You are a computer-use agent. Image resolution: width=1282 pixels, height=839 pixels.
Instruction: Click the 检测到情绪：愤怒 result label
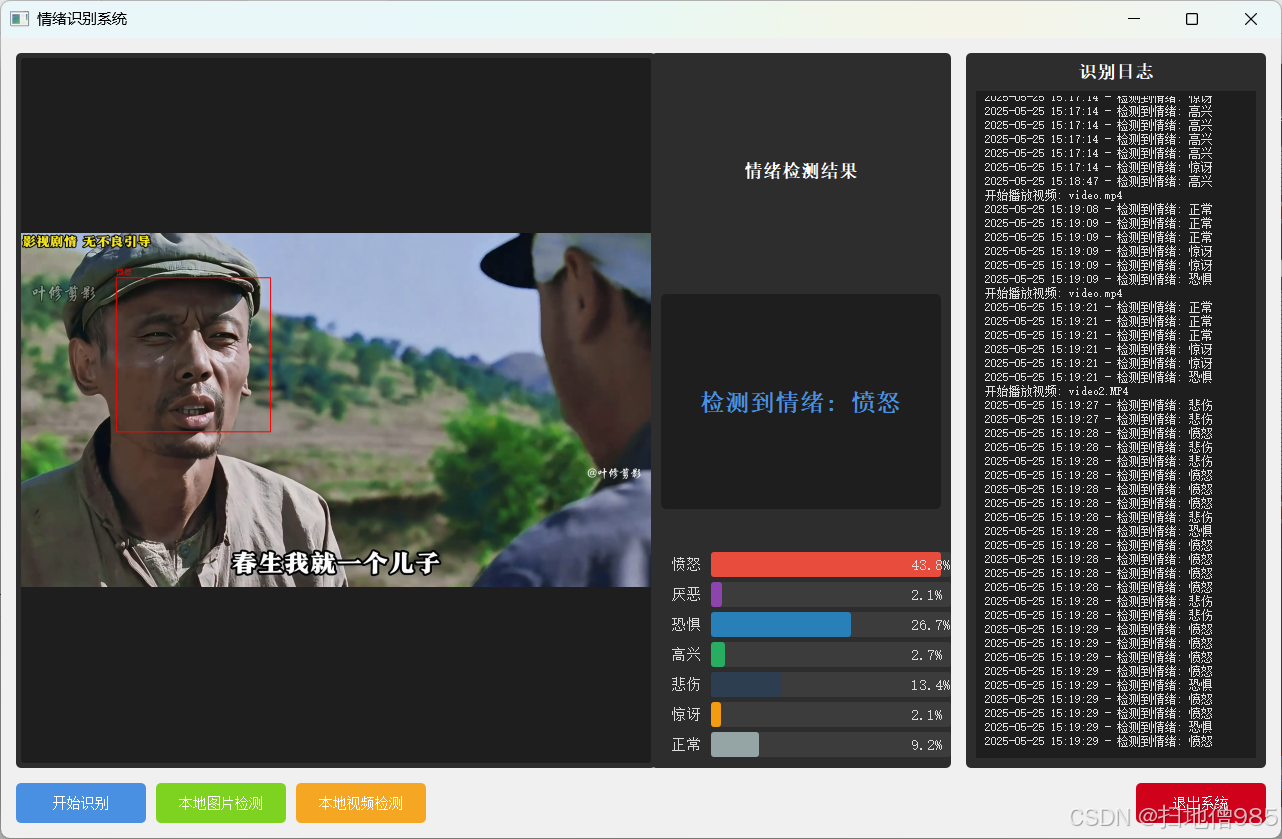(800, 402)
